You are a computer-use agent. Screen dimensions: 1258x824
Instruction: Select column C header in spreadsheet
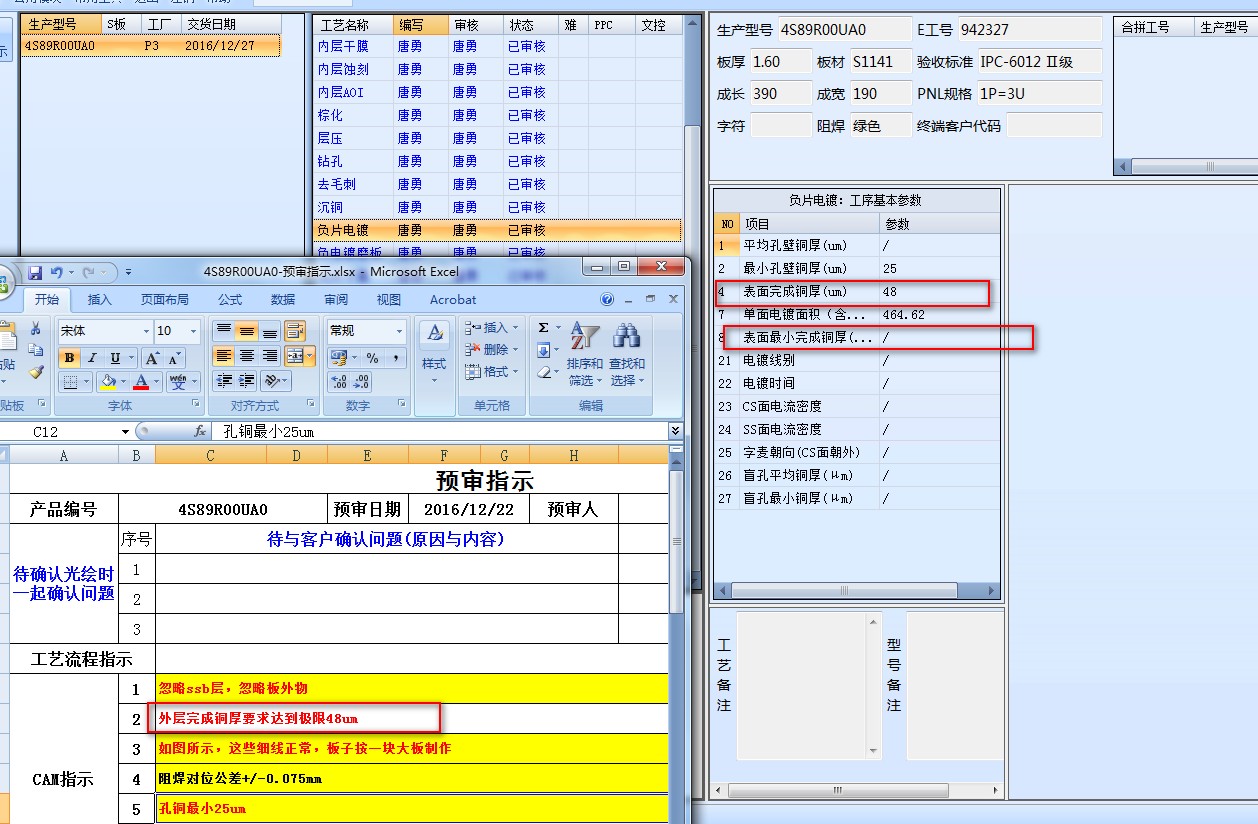point(211,456)
